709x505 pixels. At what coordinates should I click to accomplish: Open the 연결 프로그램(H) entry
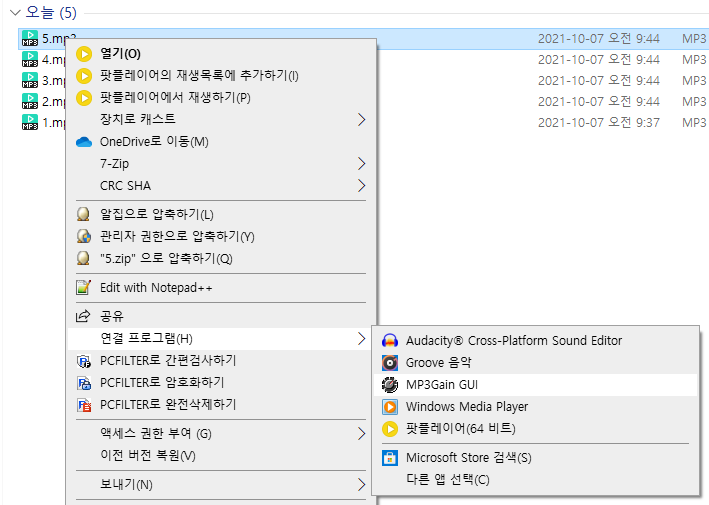coord(222,339)
